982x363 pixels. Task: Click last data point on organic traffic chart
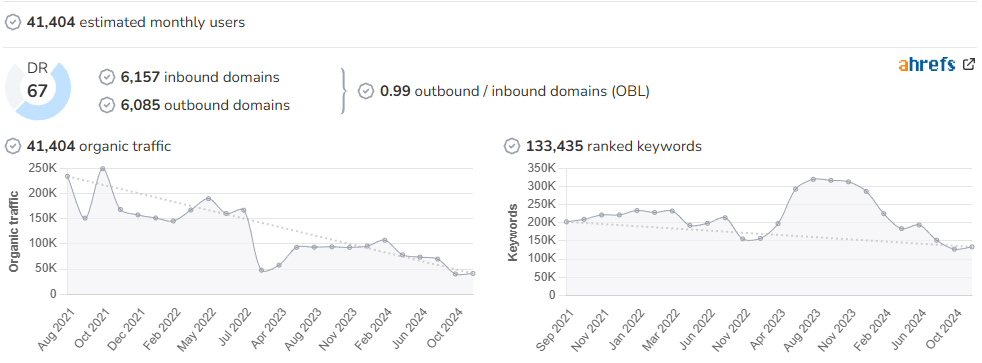473,273
